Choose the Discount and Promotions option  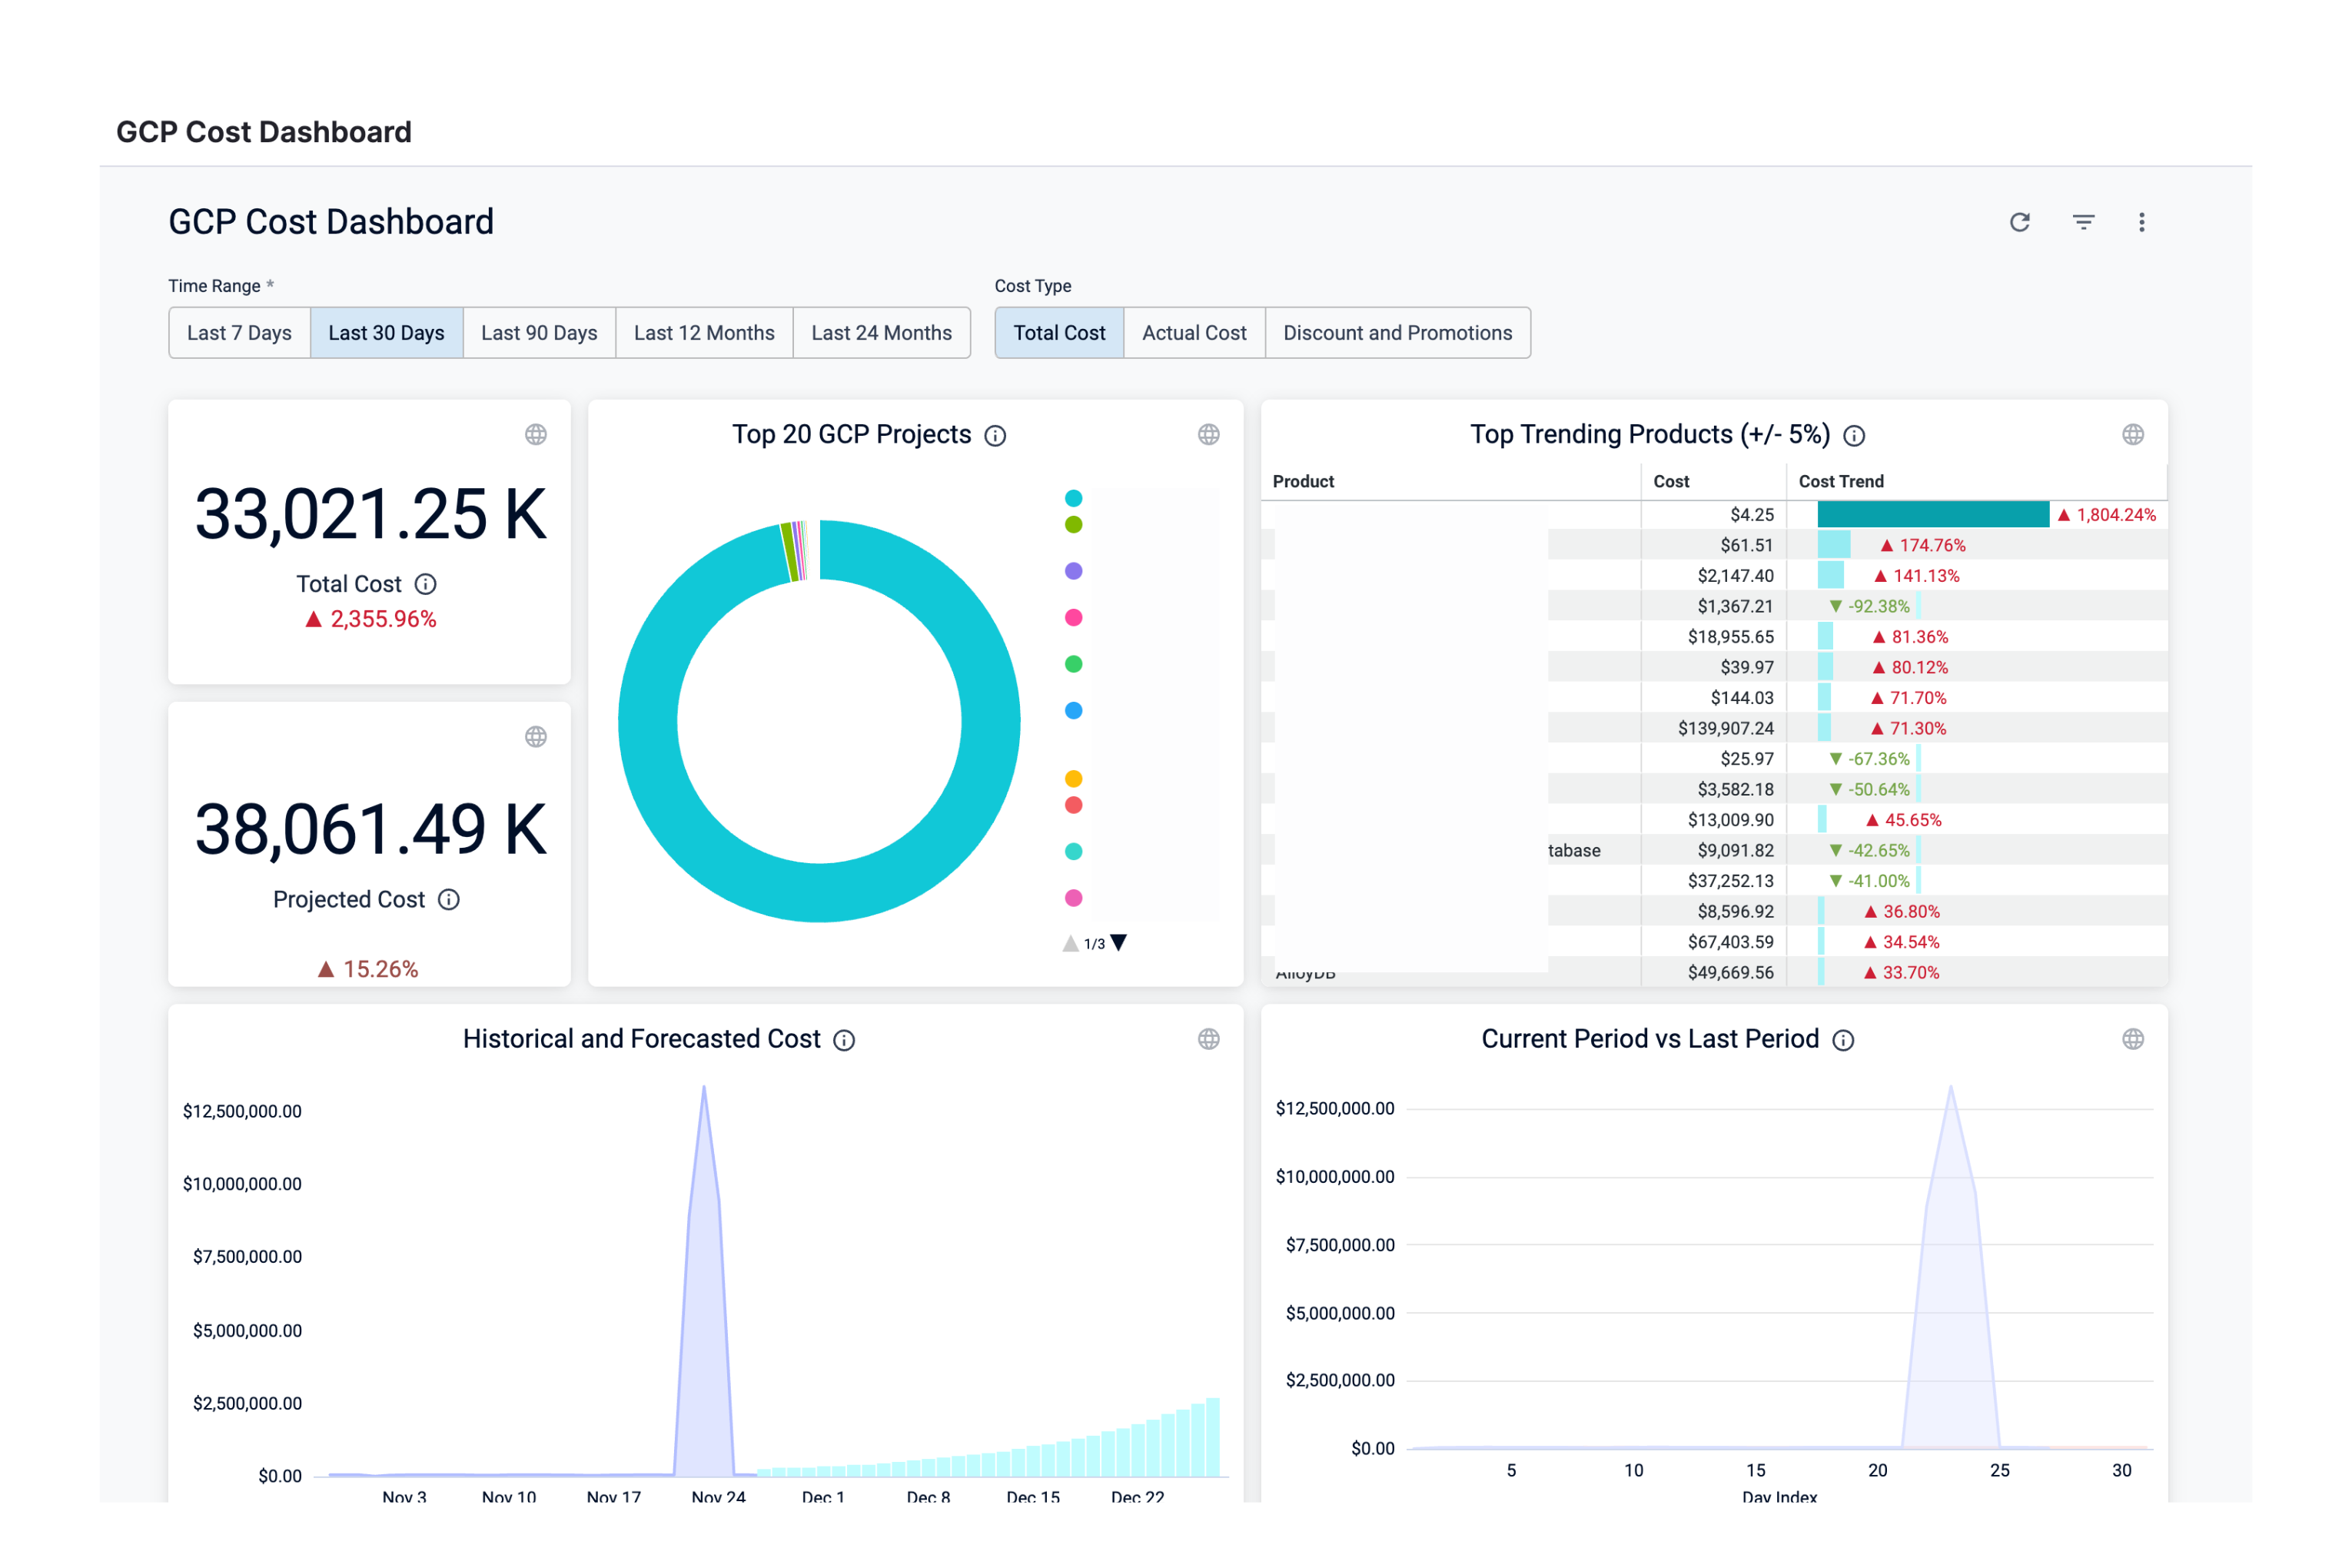click(x=1397, y=333)
